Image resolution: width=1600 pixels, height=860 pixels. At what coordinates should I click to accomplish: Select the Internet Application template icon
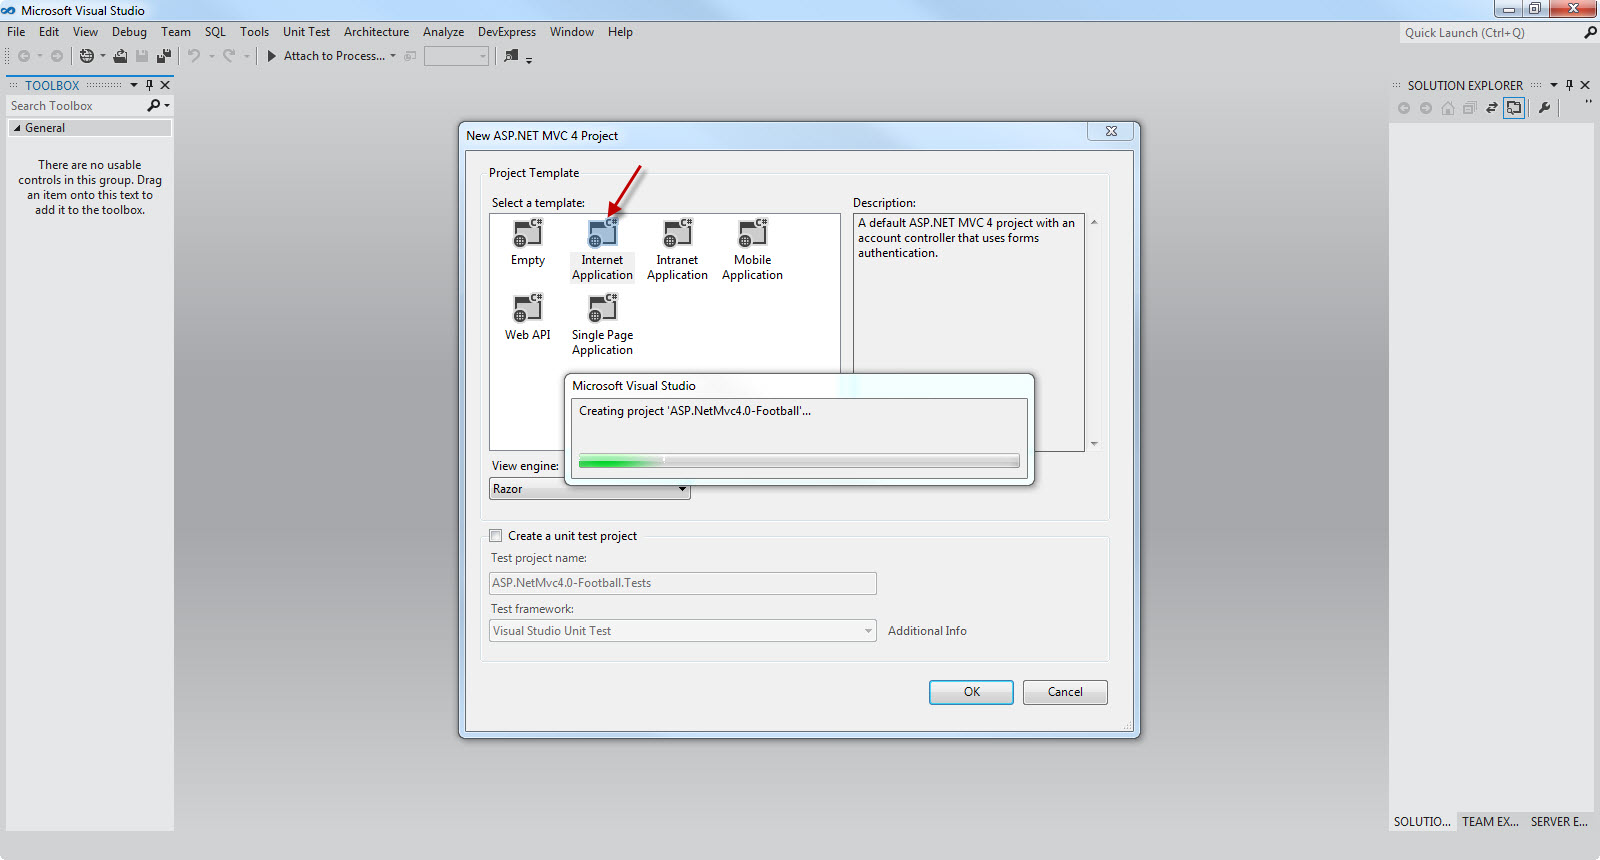pos(602,233)
